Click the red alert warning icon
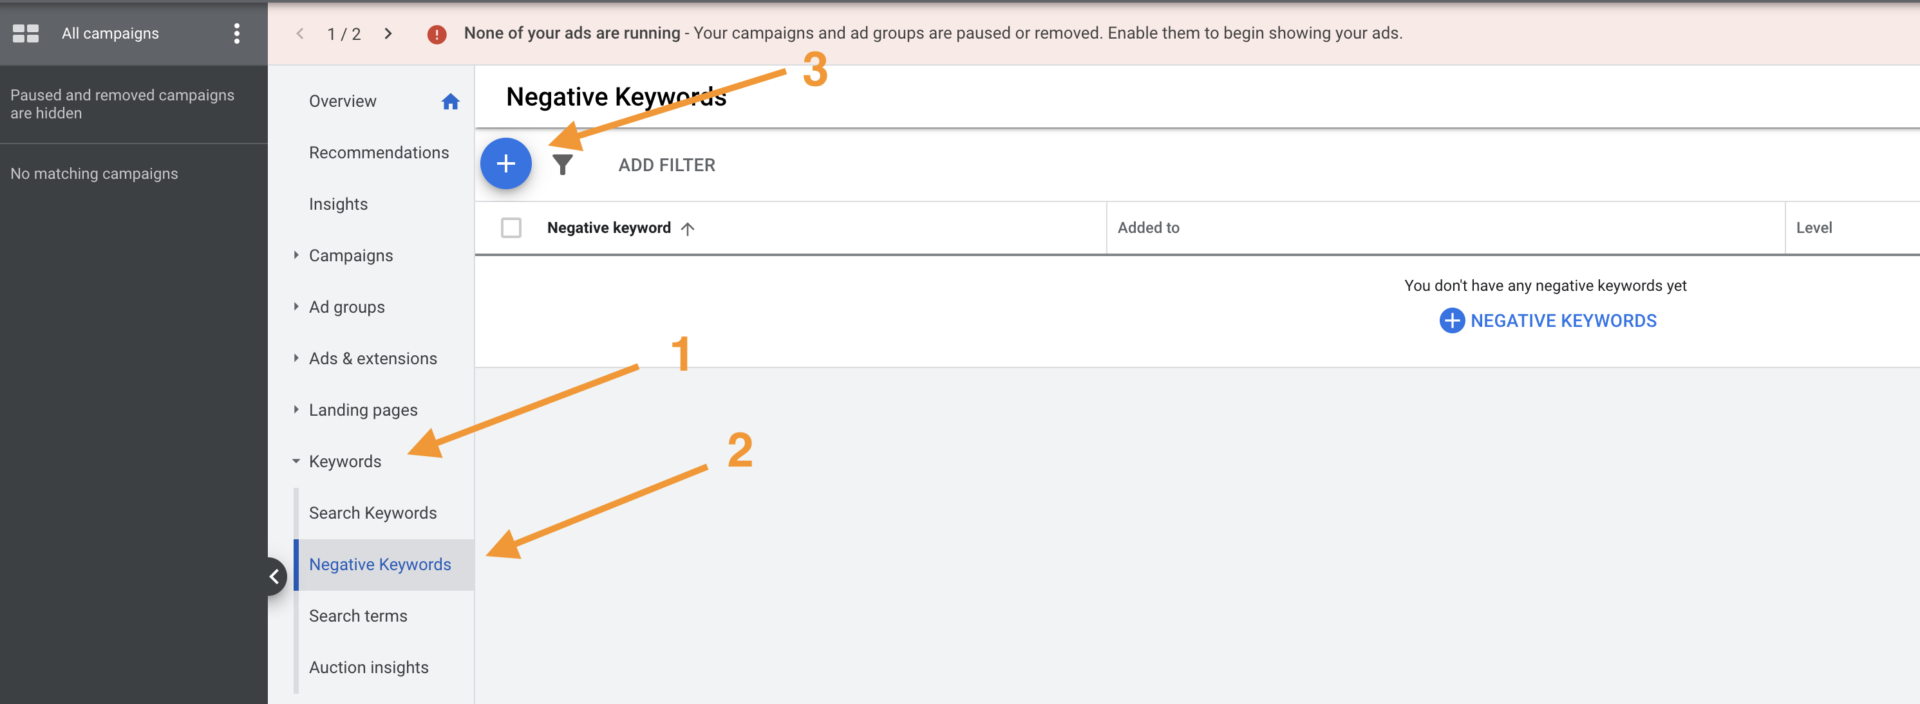1920x704 pixels. tap(437, 34)
